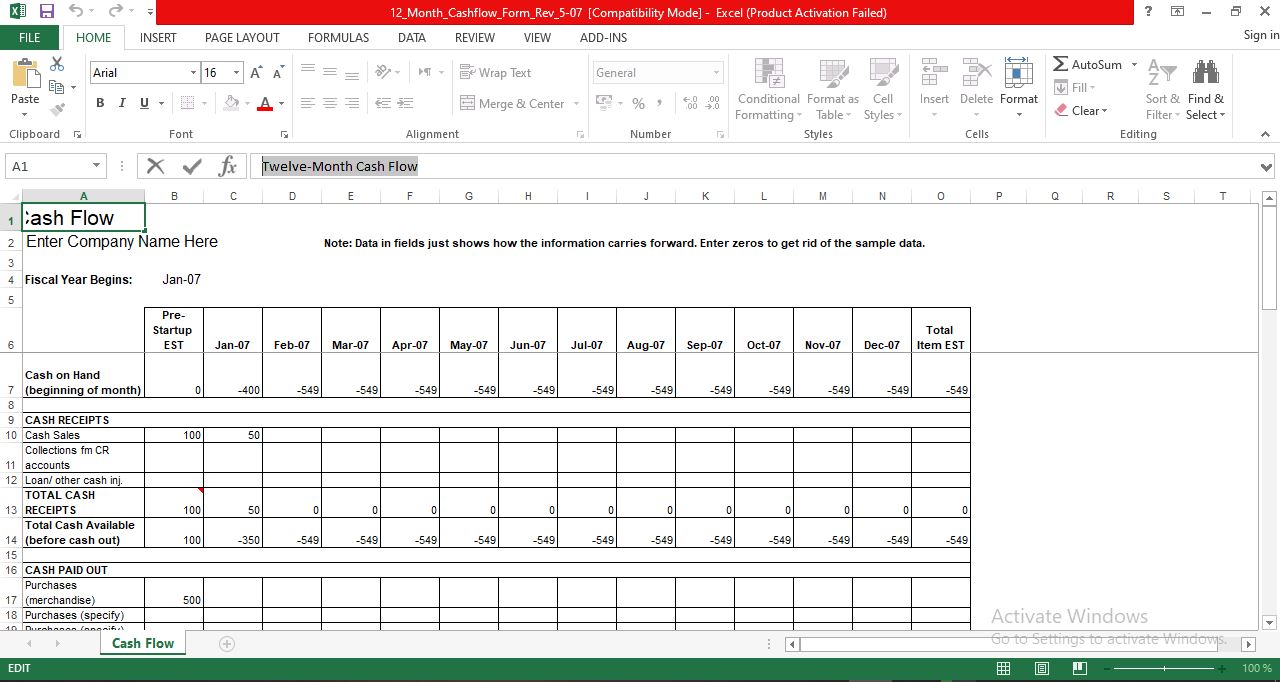The height and width of the screenshot is (682, 1280).
Task: Open Conditional Formatting options
Action: pyautogui.click(x=767, y=89)
